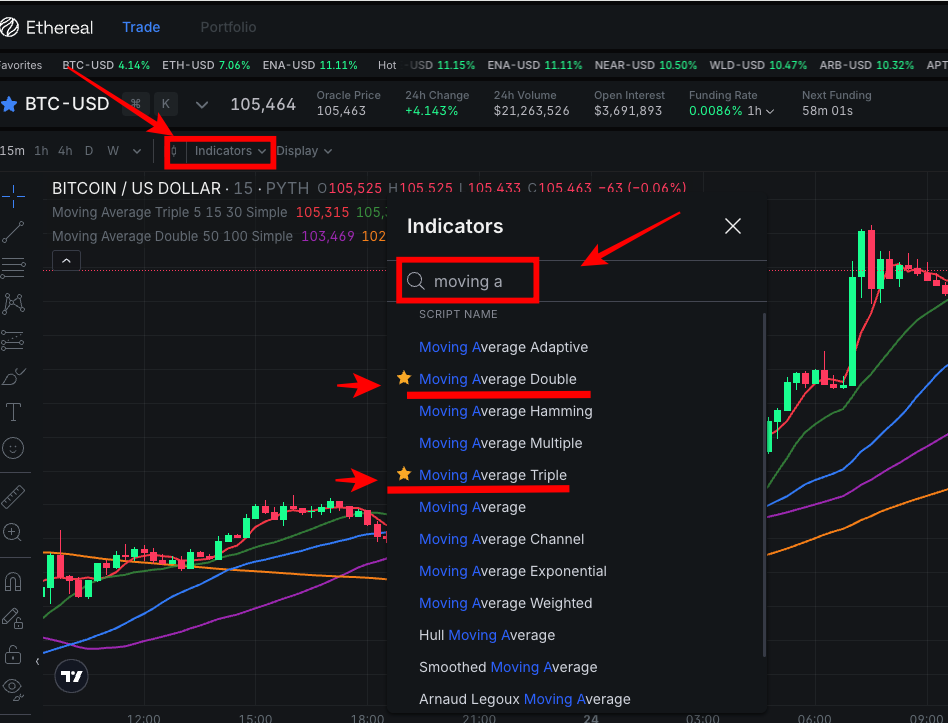
Task: Click the search magnifier icon in Indicators
Action: (415, 281)
